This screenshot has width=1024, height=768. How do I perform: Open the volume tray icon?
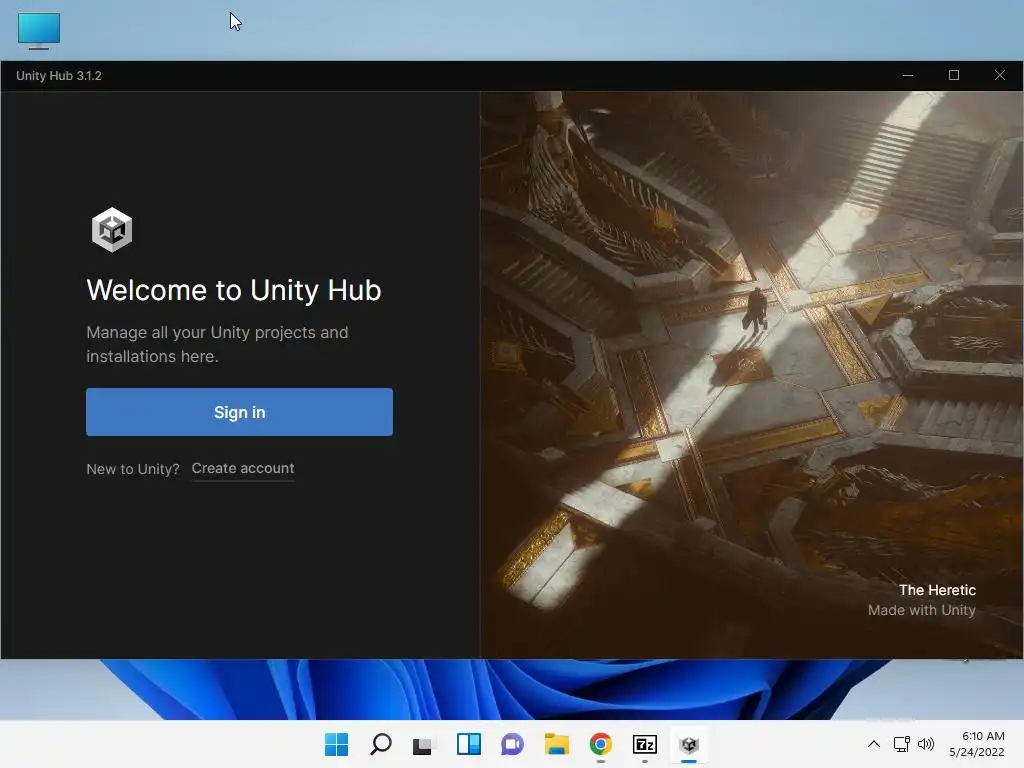click(926, 744)
